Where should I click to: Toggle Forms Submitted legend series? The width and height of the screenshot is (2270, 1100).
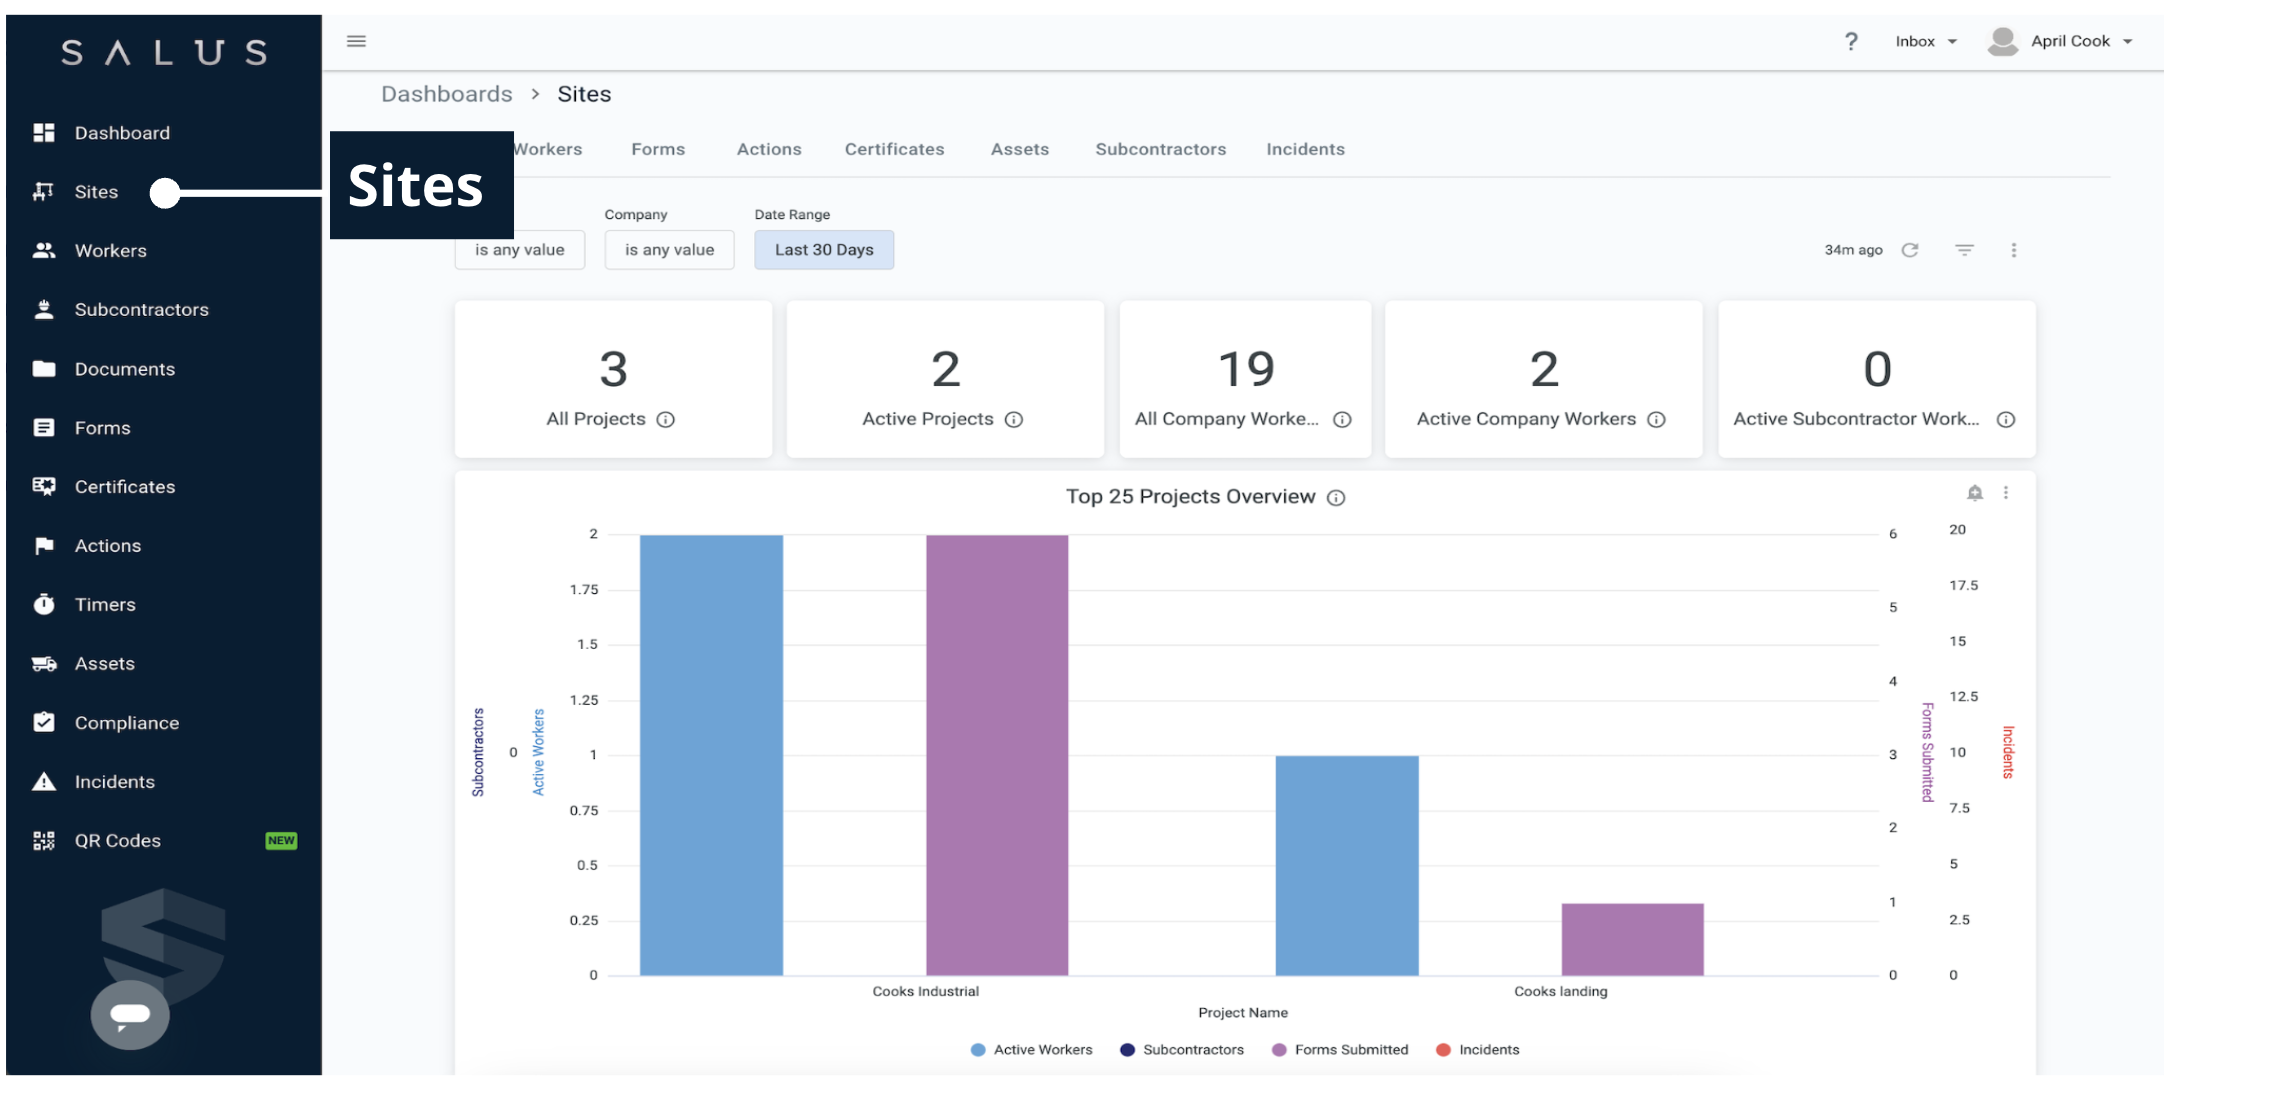[1340, 1050]
